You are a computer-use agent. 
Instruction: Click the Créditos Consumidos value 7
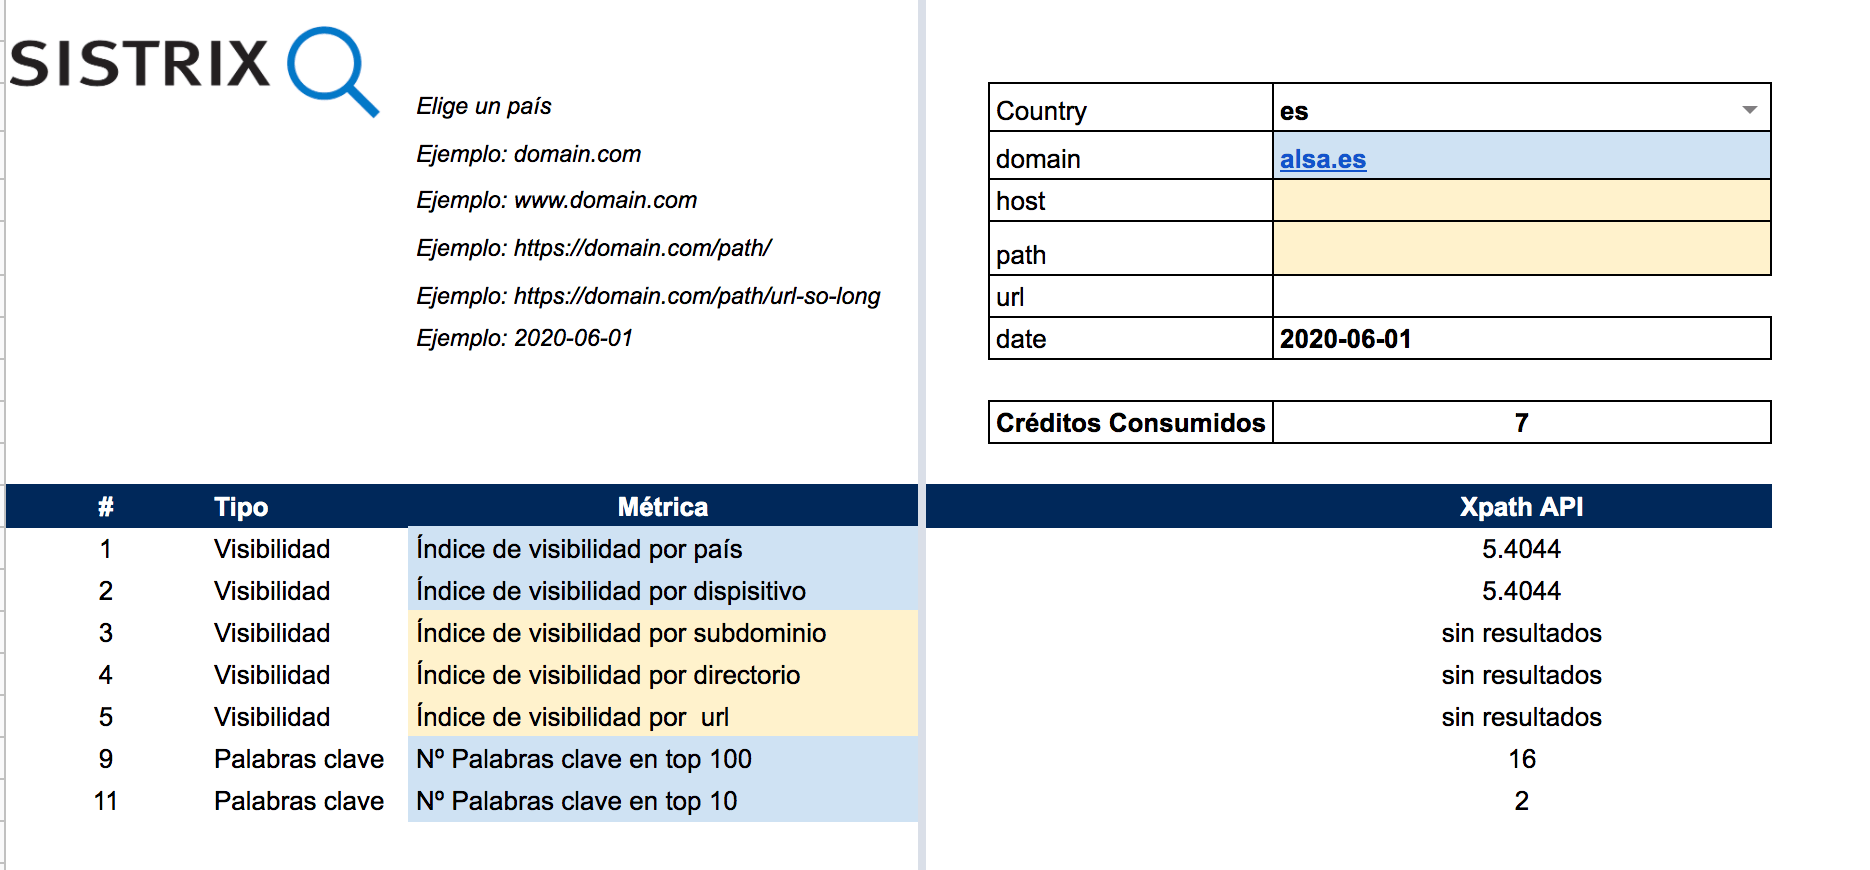[1520, 423]
